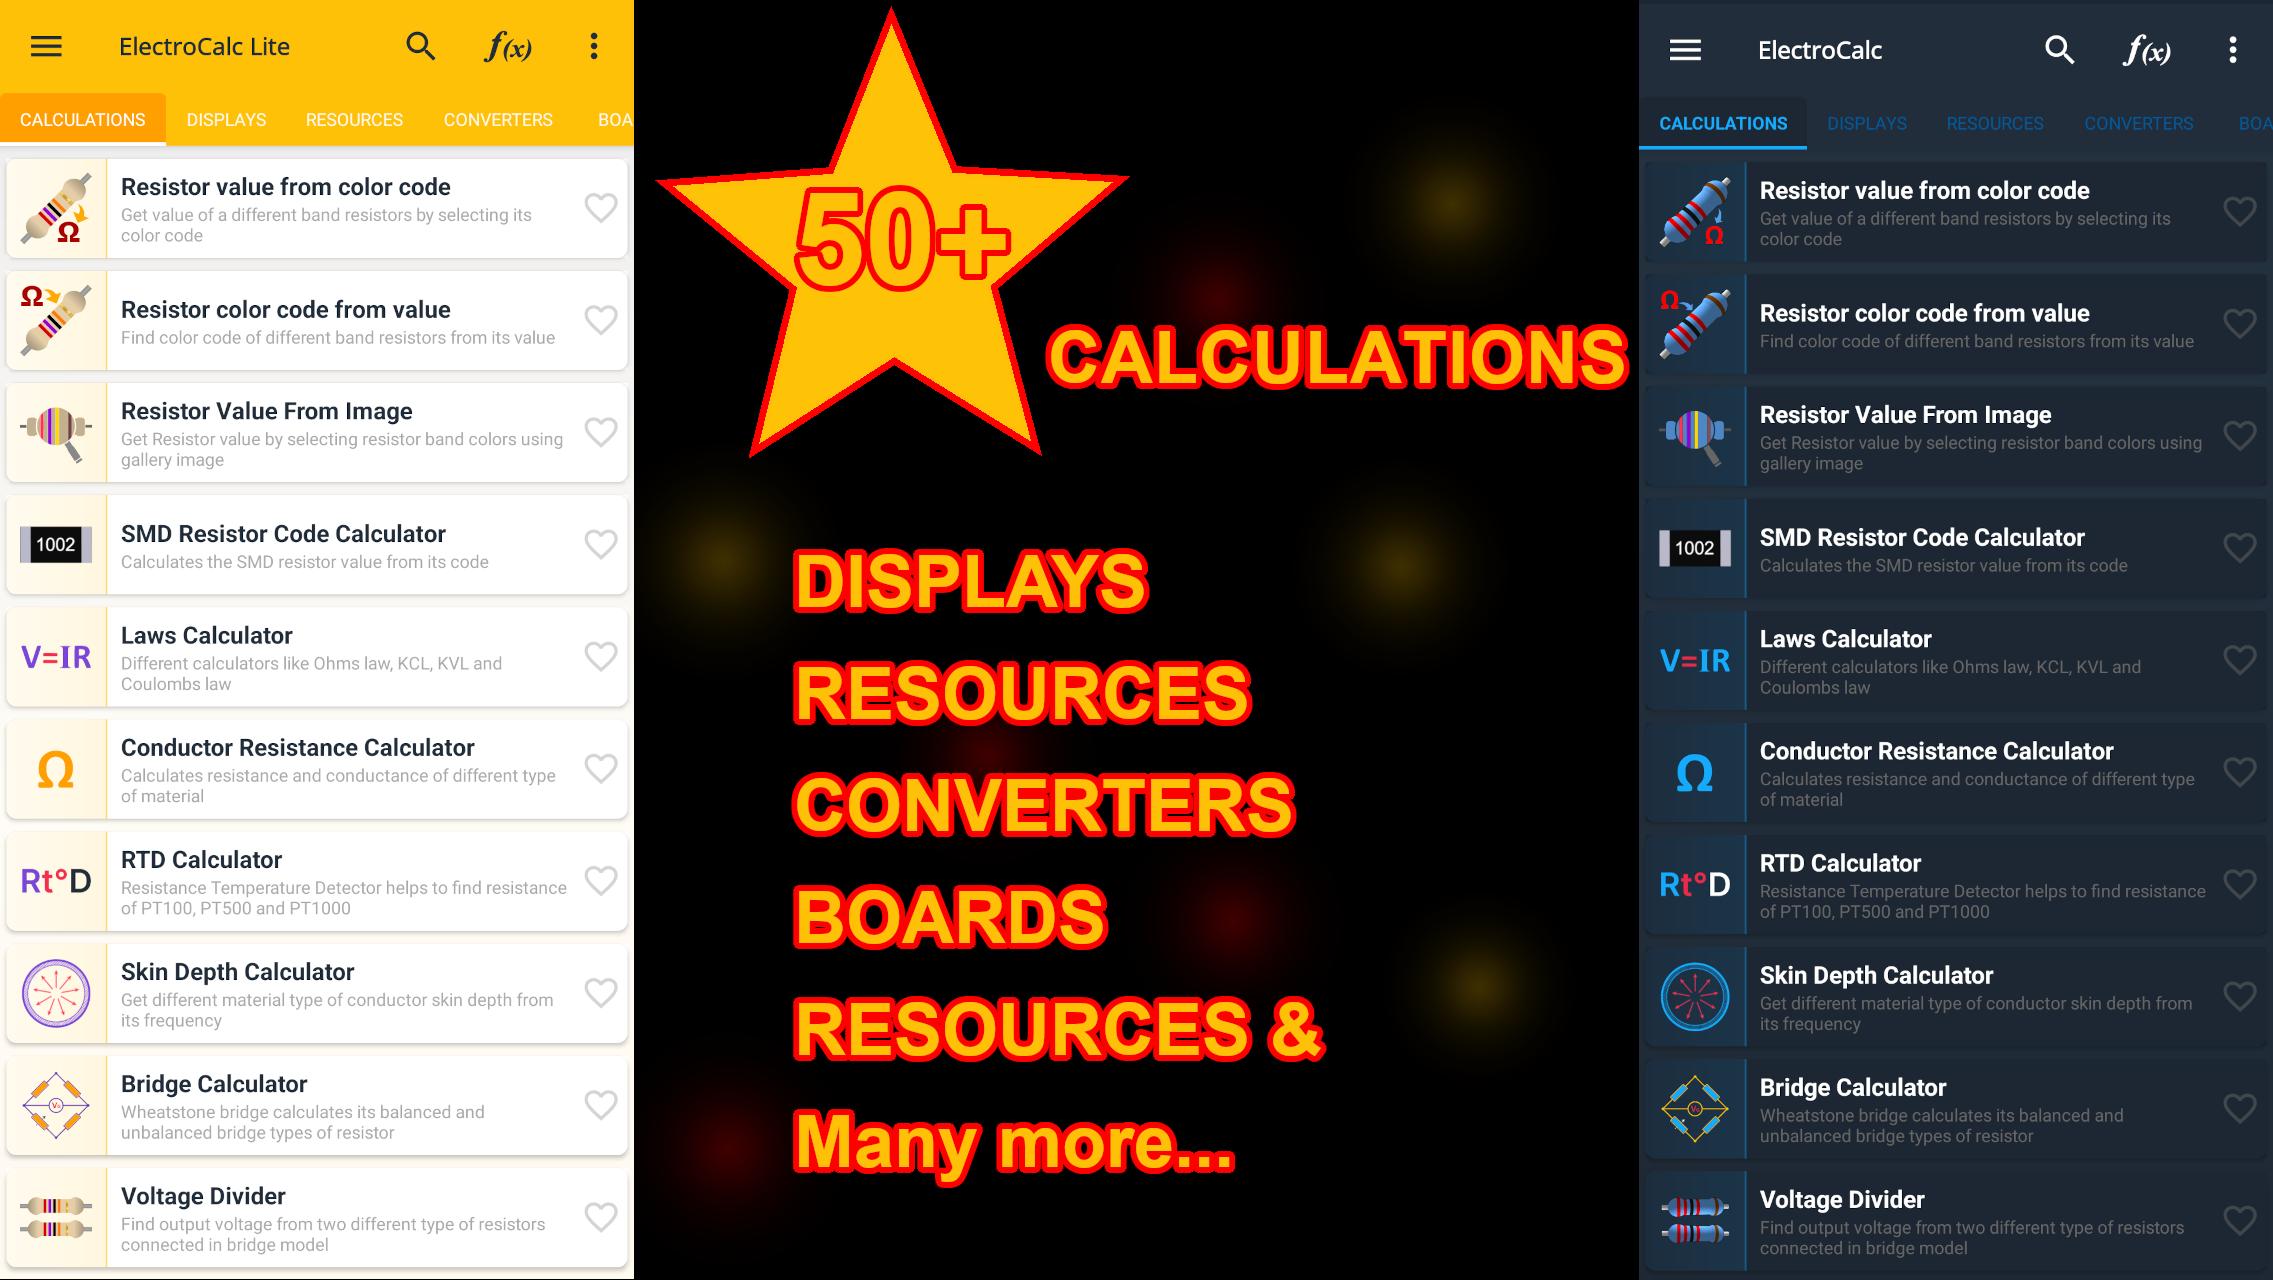Open Resistor color code from value, dark
Screen dimensions: 2273x1280
[1956, 324]
